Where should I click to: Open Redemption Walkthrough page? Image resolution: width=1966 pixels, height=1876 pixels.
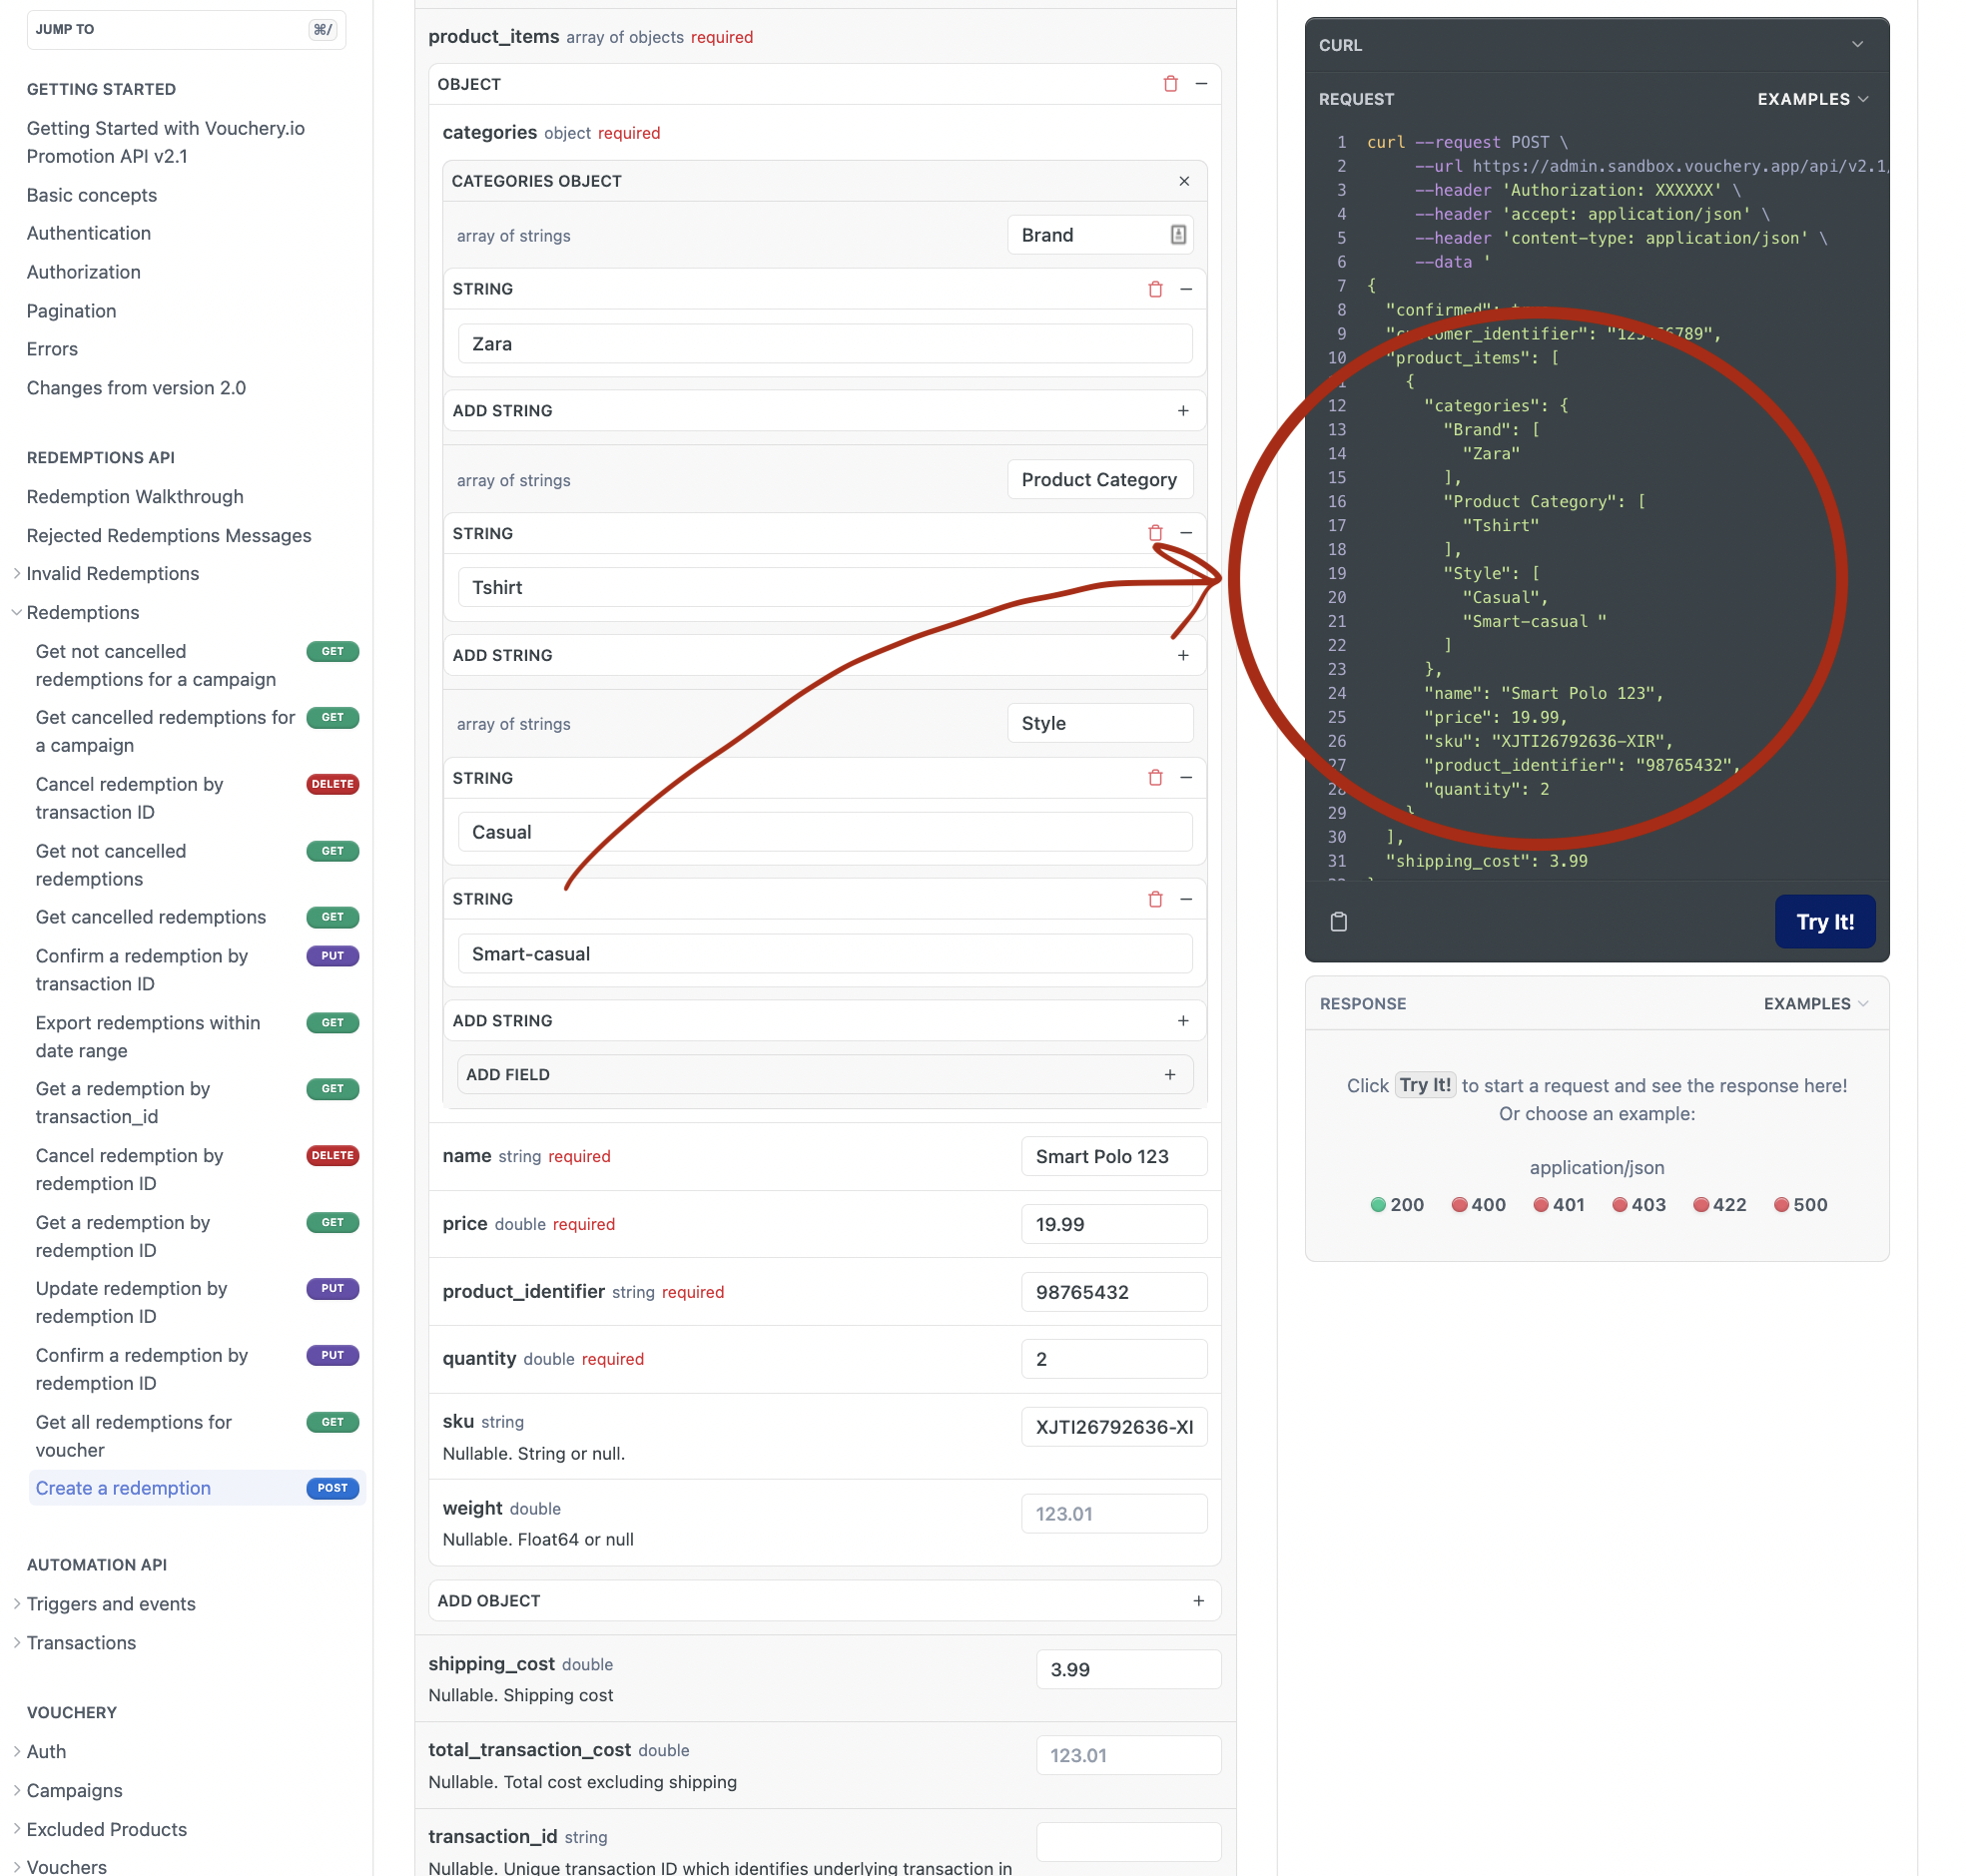135,497
